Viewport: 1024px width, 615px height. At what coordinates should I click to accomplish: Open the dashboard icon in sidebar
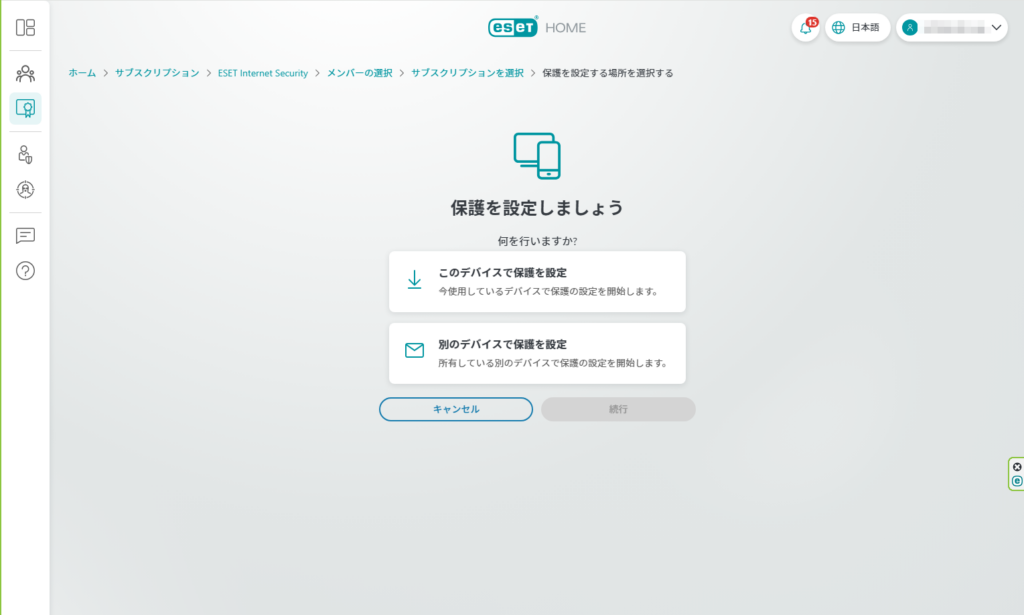click(x=25, y=27)
